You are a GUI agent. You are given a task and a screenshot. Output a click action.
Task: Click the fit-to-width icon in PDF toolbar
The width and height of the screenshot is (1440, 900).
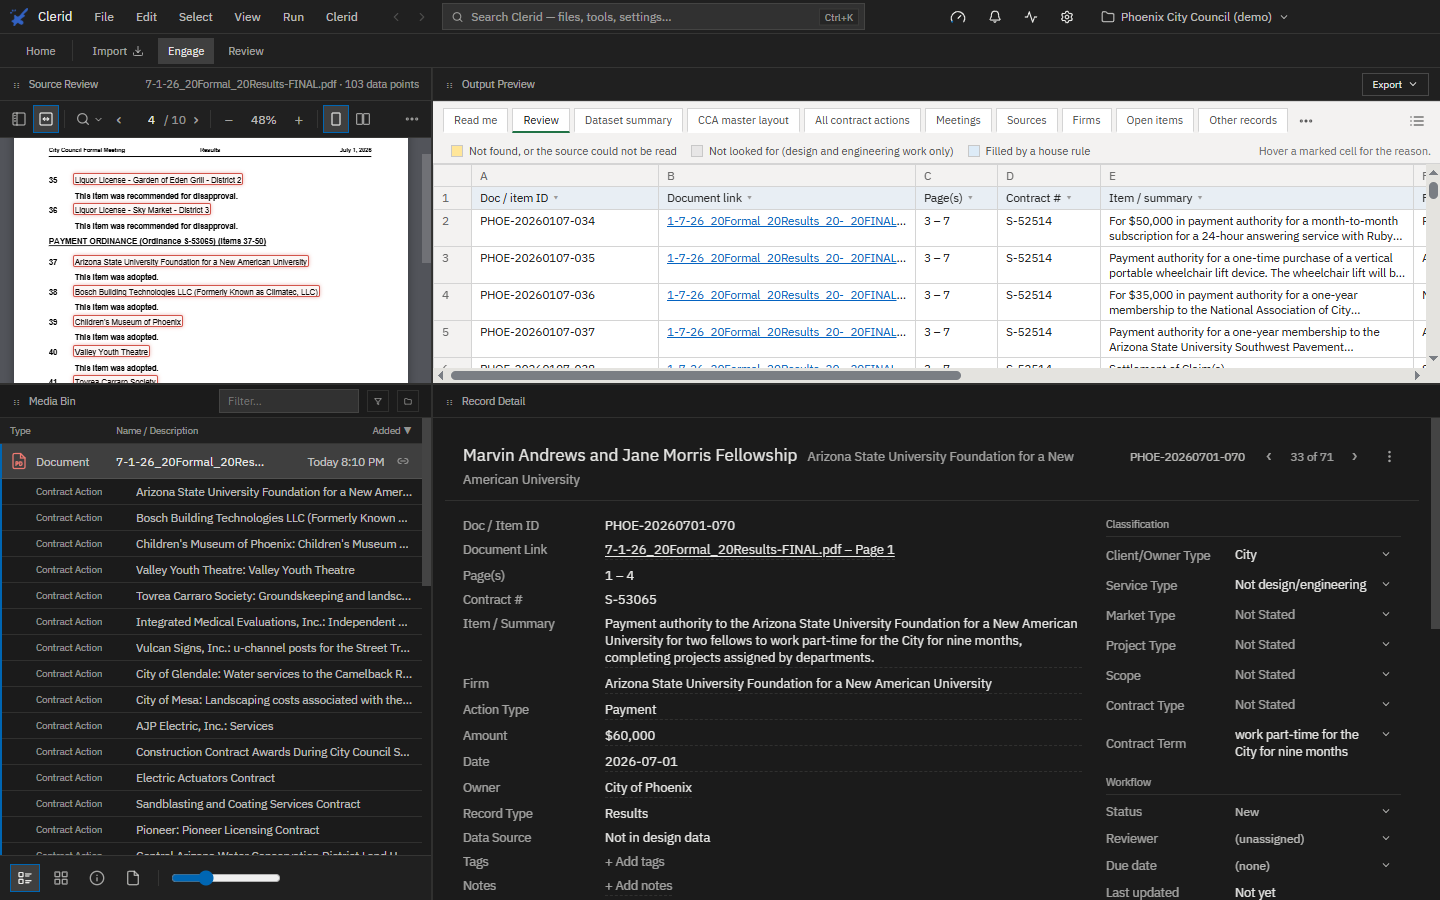click(x=46, y=119)
